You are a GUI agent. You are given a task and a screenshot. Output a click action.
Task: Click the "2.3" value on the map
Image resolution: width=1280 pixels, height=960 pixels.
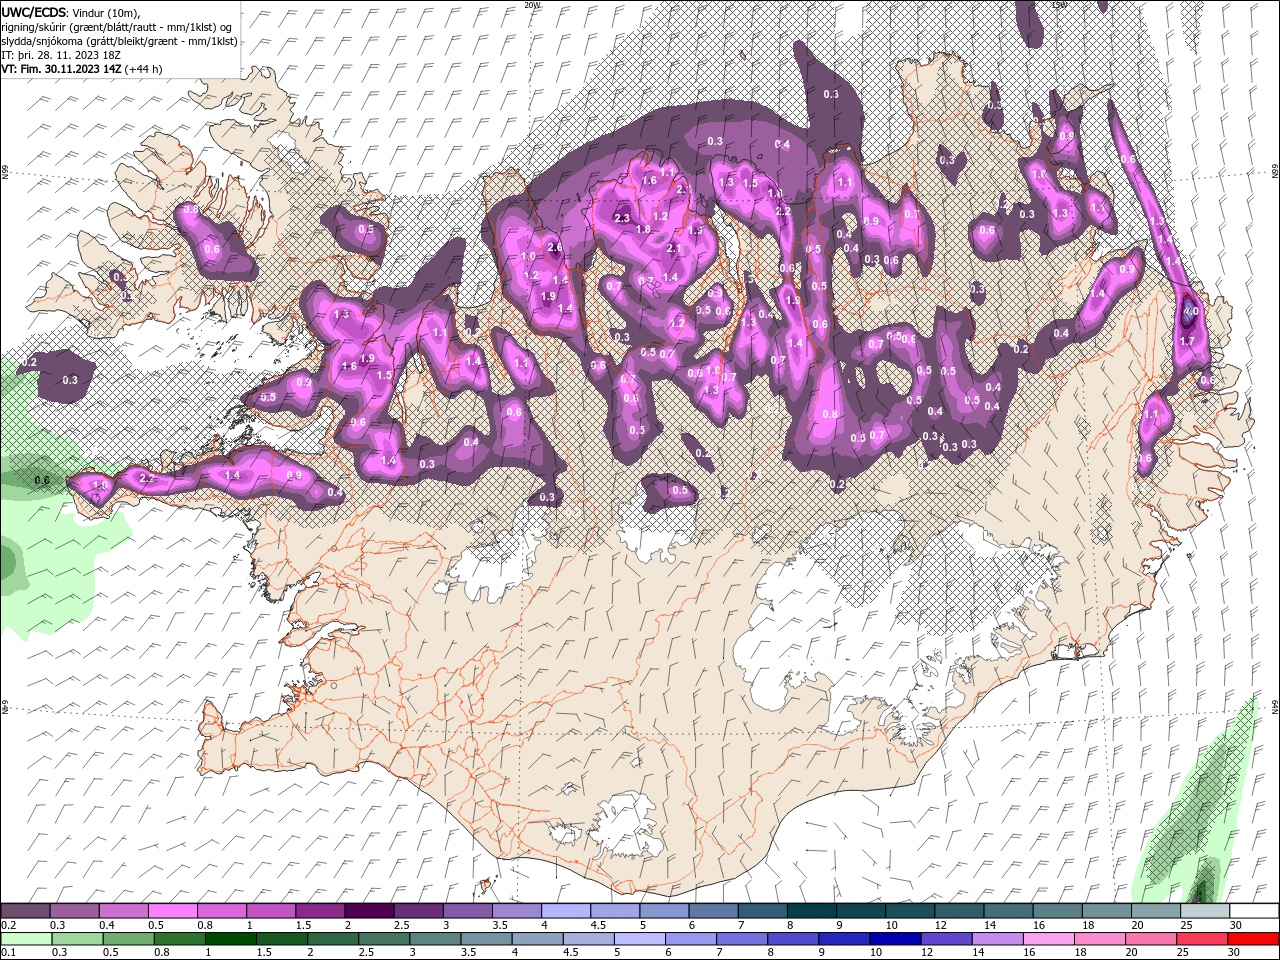[621, 218]
